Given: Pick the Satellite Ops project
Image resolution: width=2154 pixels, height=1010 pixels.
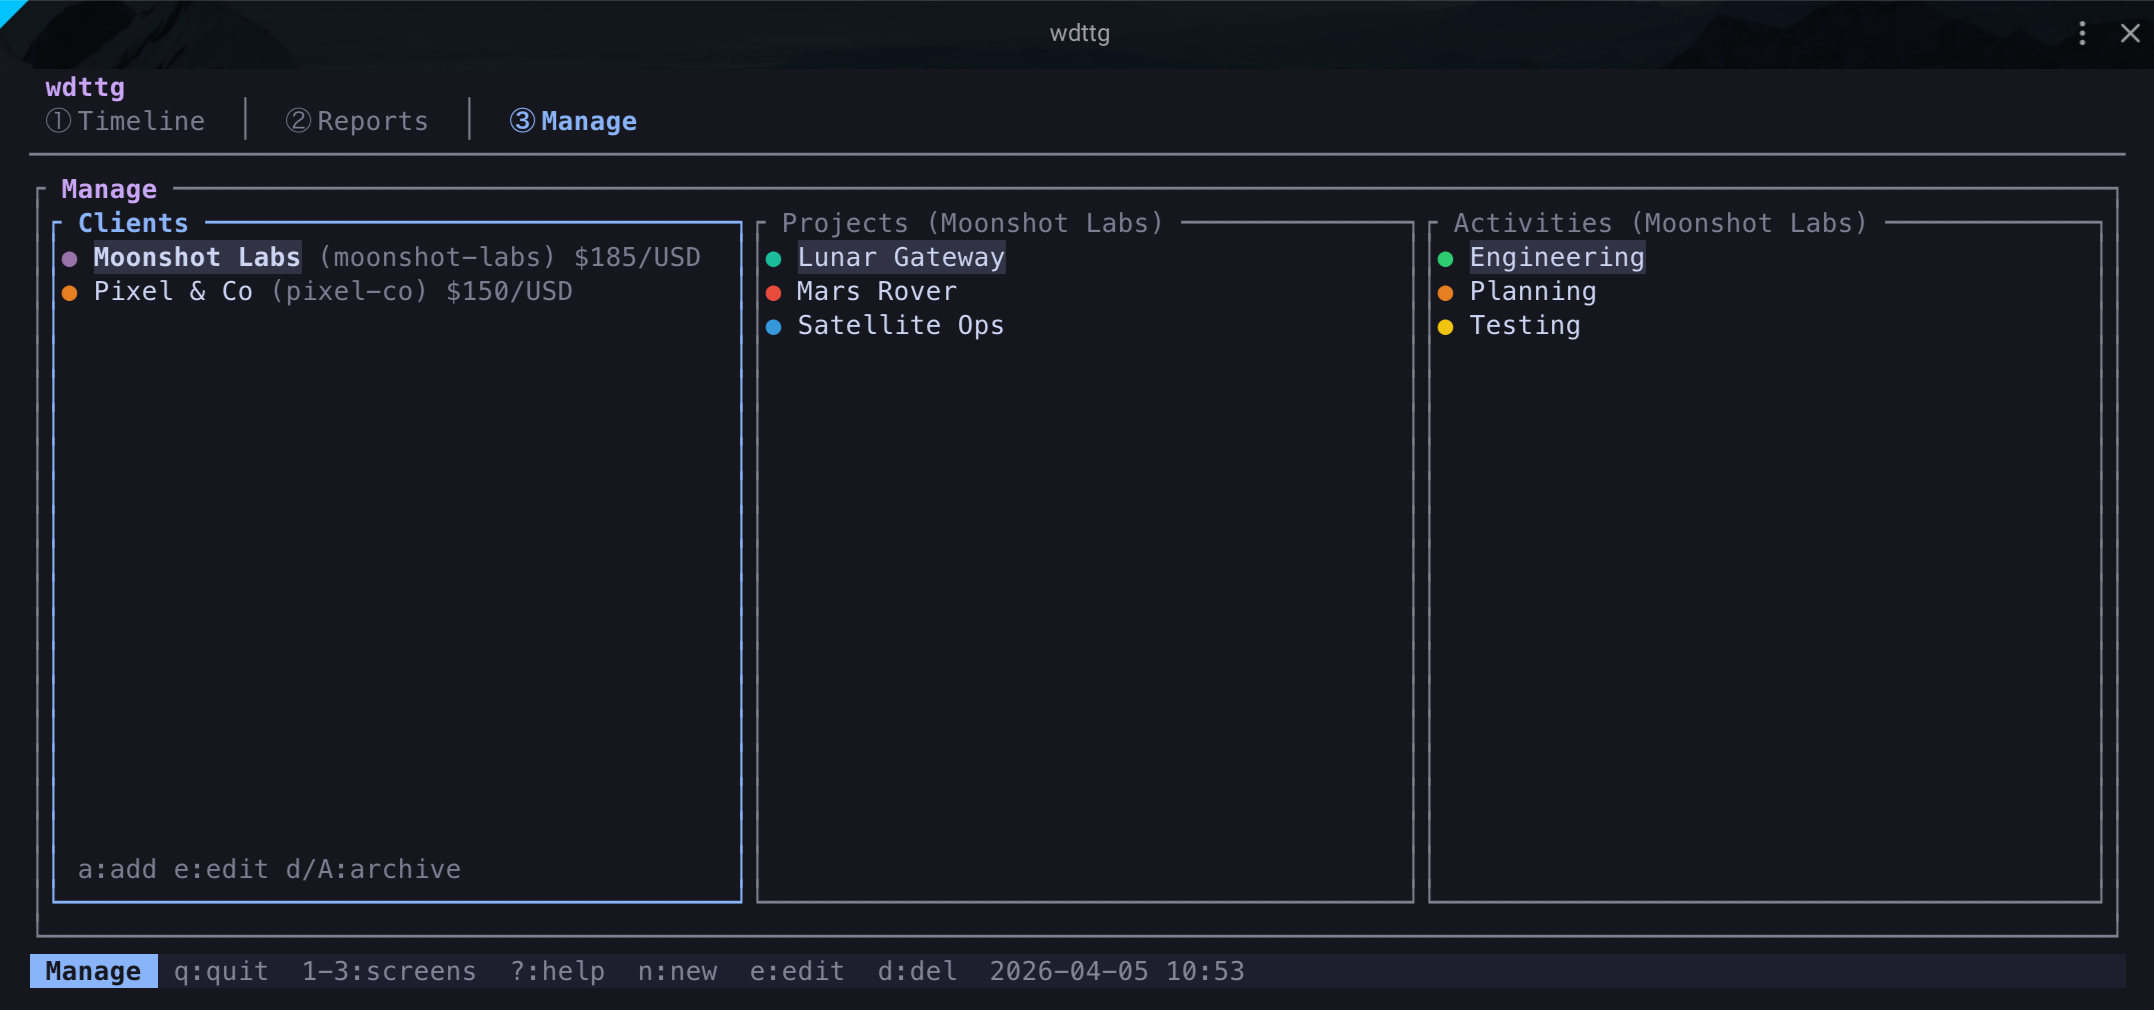Looking at the screenshot, I should [901, 325].
